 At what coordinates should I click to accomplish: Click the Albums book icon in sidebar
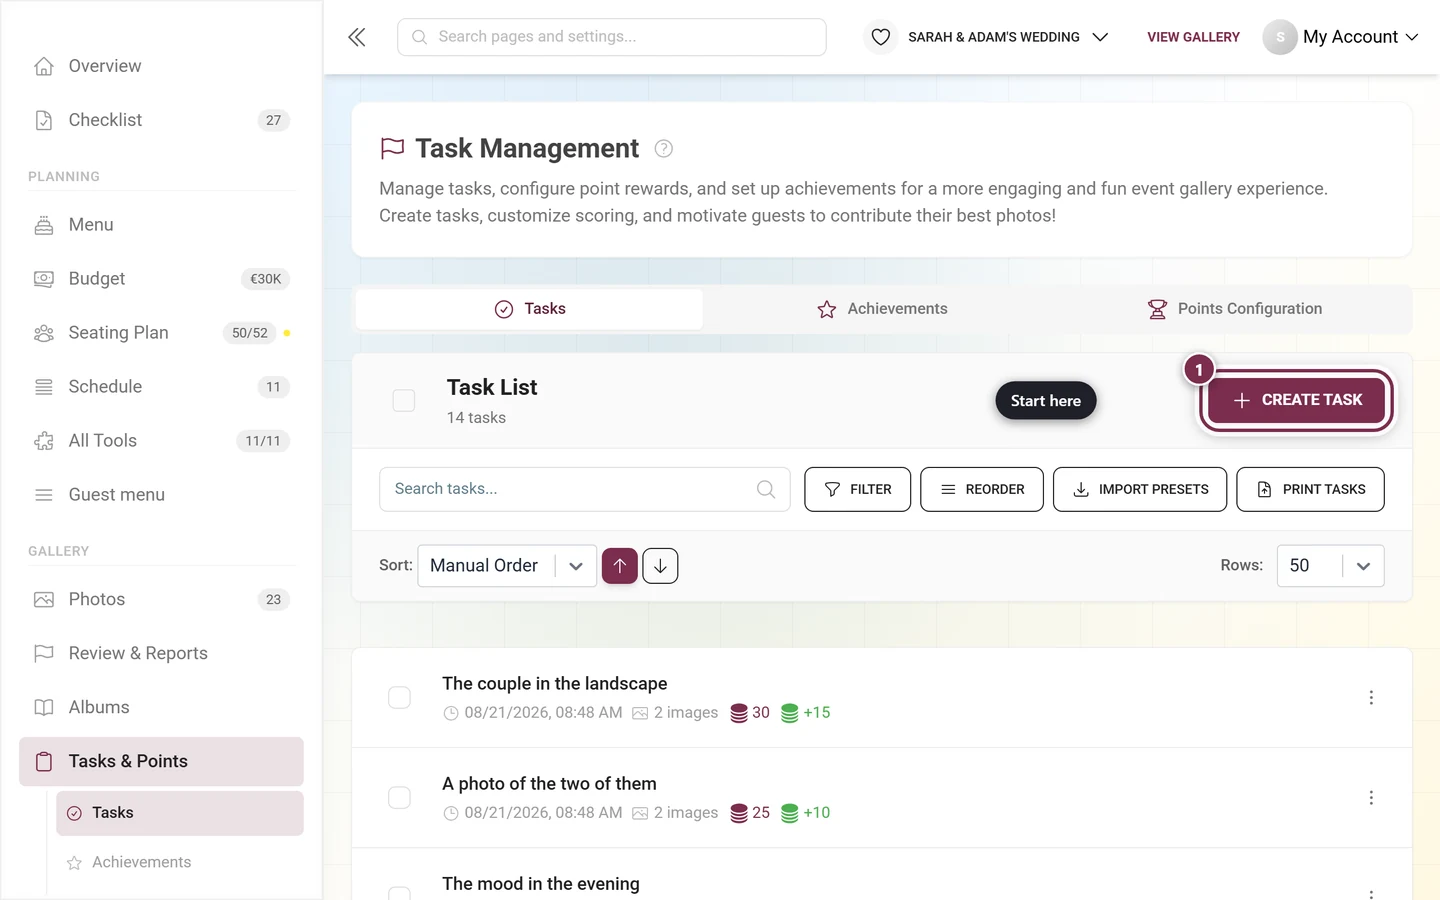click(x=44, y=708)
